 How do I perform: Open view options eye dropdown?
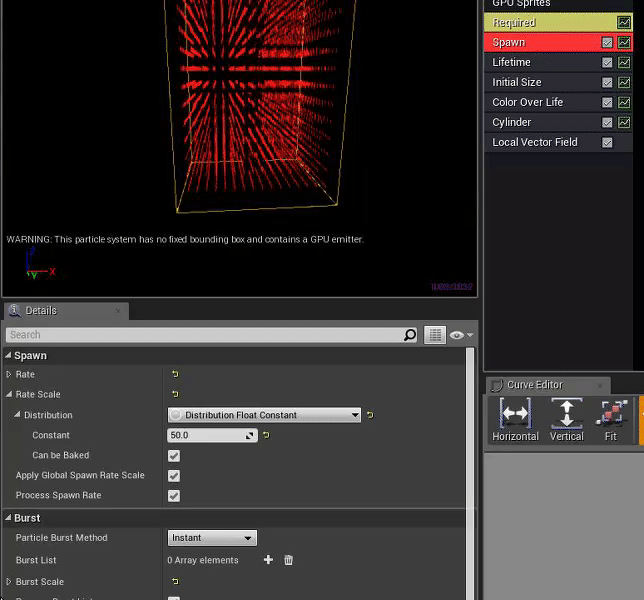[461, 335]
